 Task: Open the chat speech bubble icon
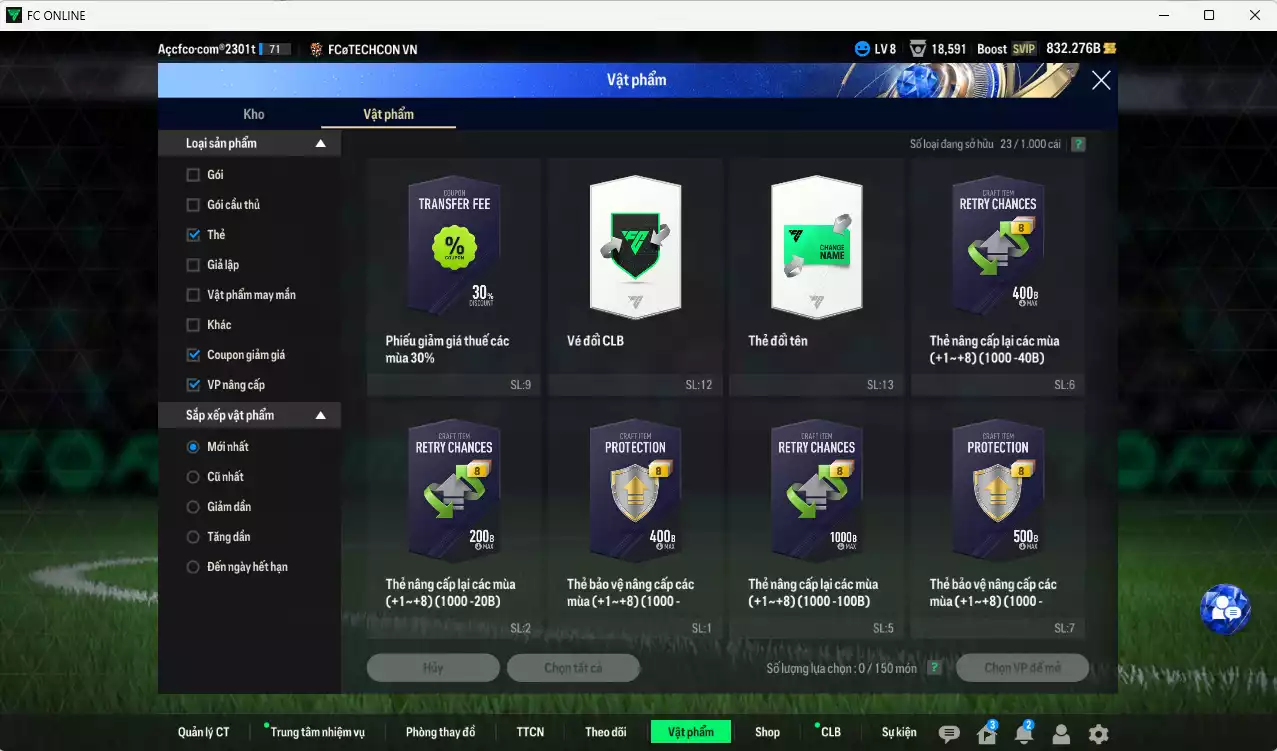(949, 734)
